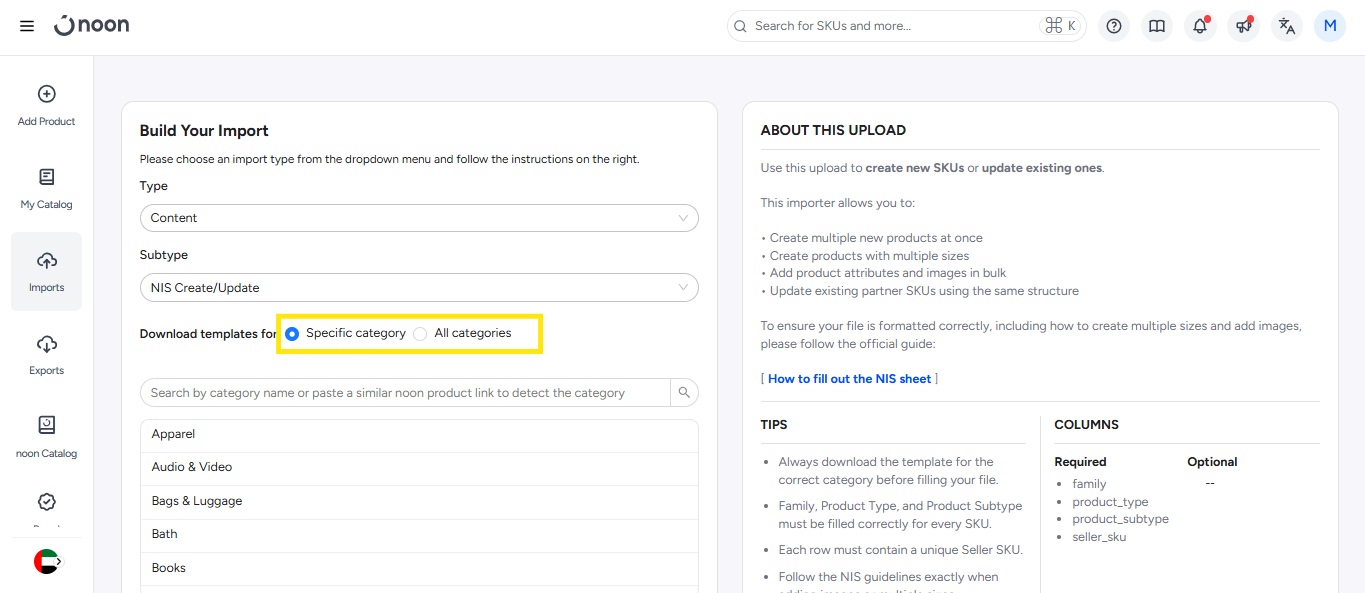Open the user profile avatar M
This screenshot has height=593, width=1365.
1330,26
